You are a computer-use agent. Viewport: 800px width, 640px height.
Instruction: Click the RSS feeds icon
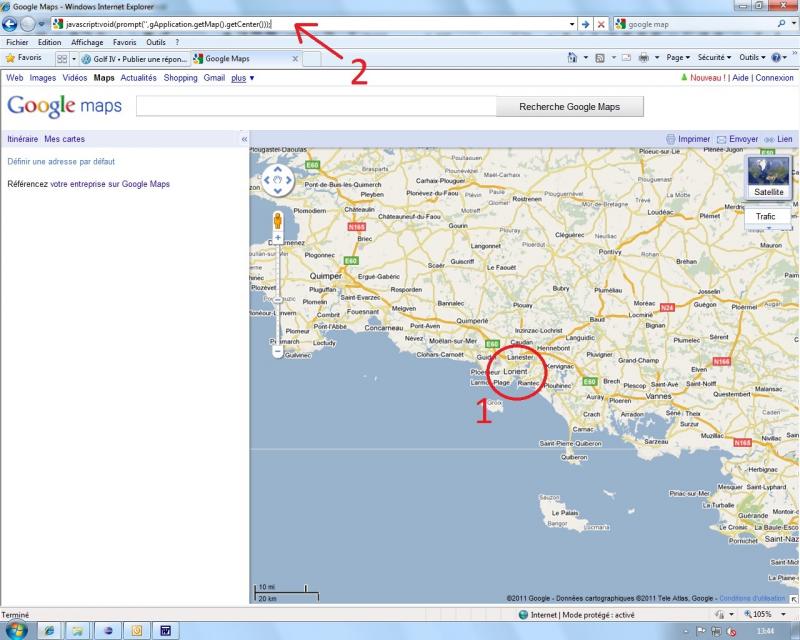[x=600, y=58]
